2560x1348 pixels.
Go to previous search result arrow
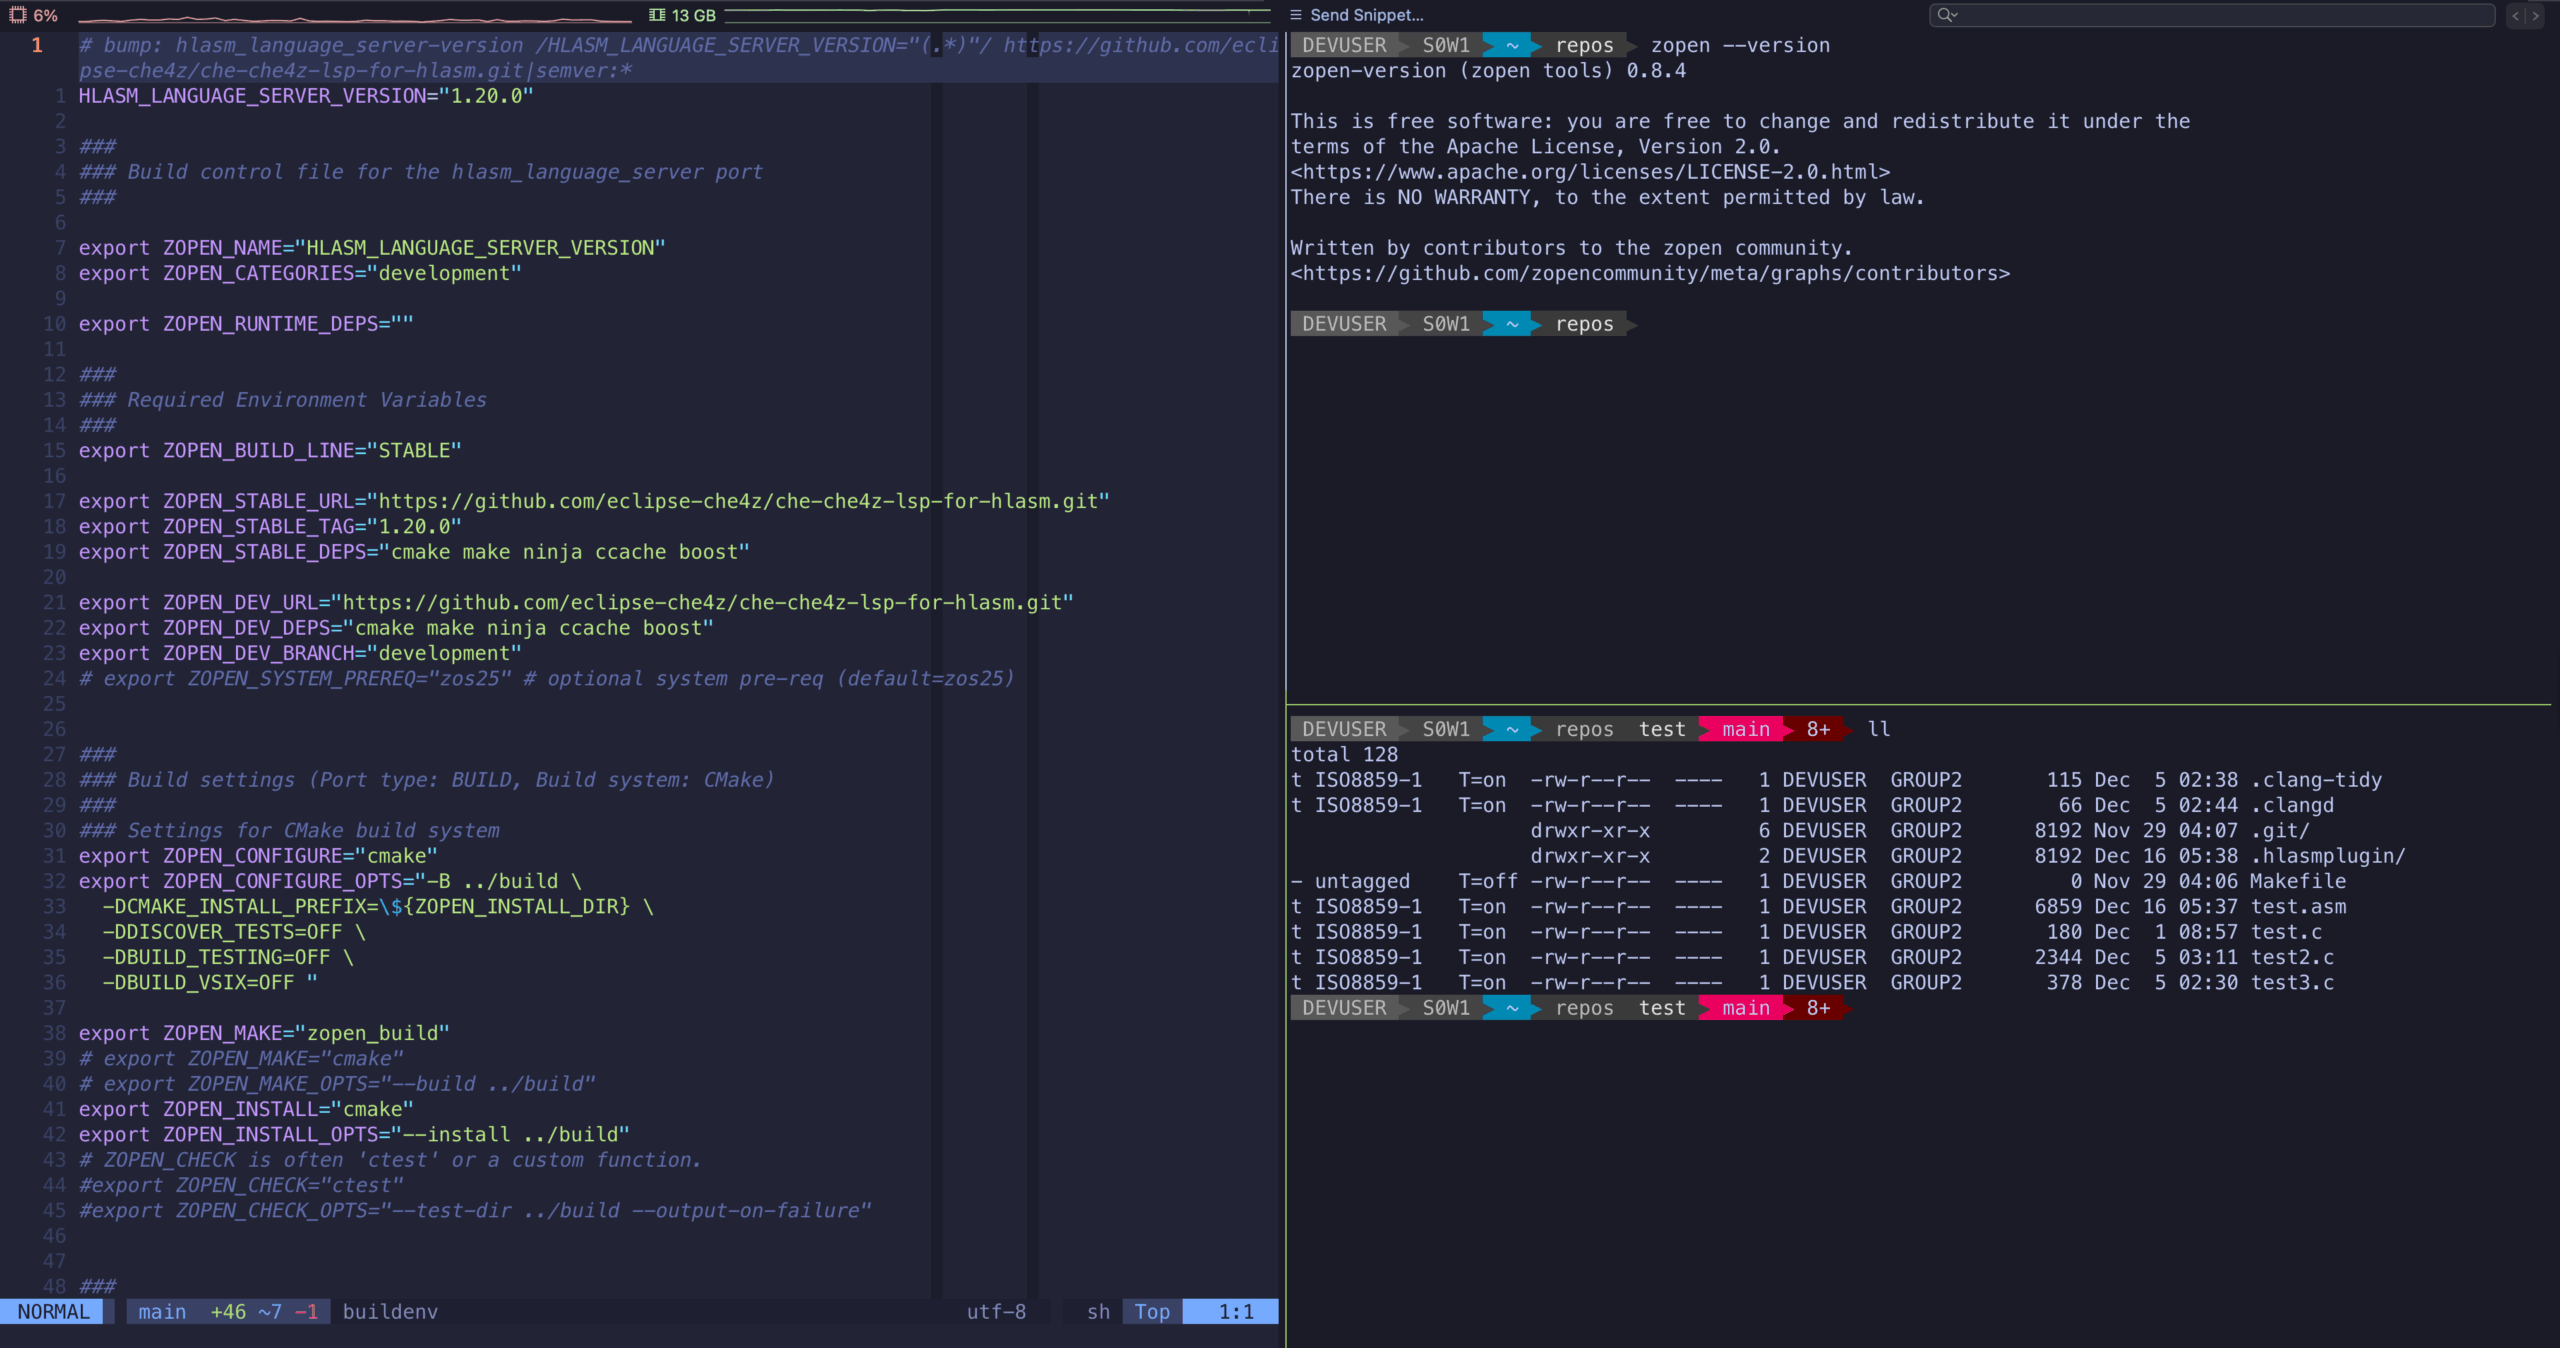coord(2516,15)
